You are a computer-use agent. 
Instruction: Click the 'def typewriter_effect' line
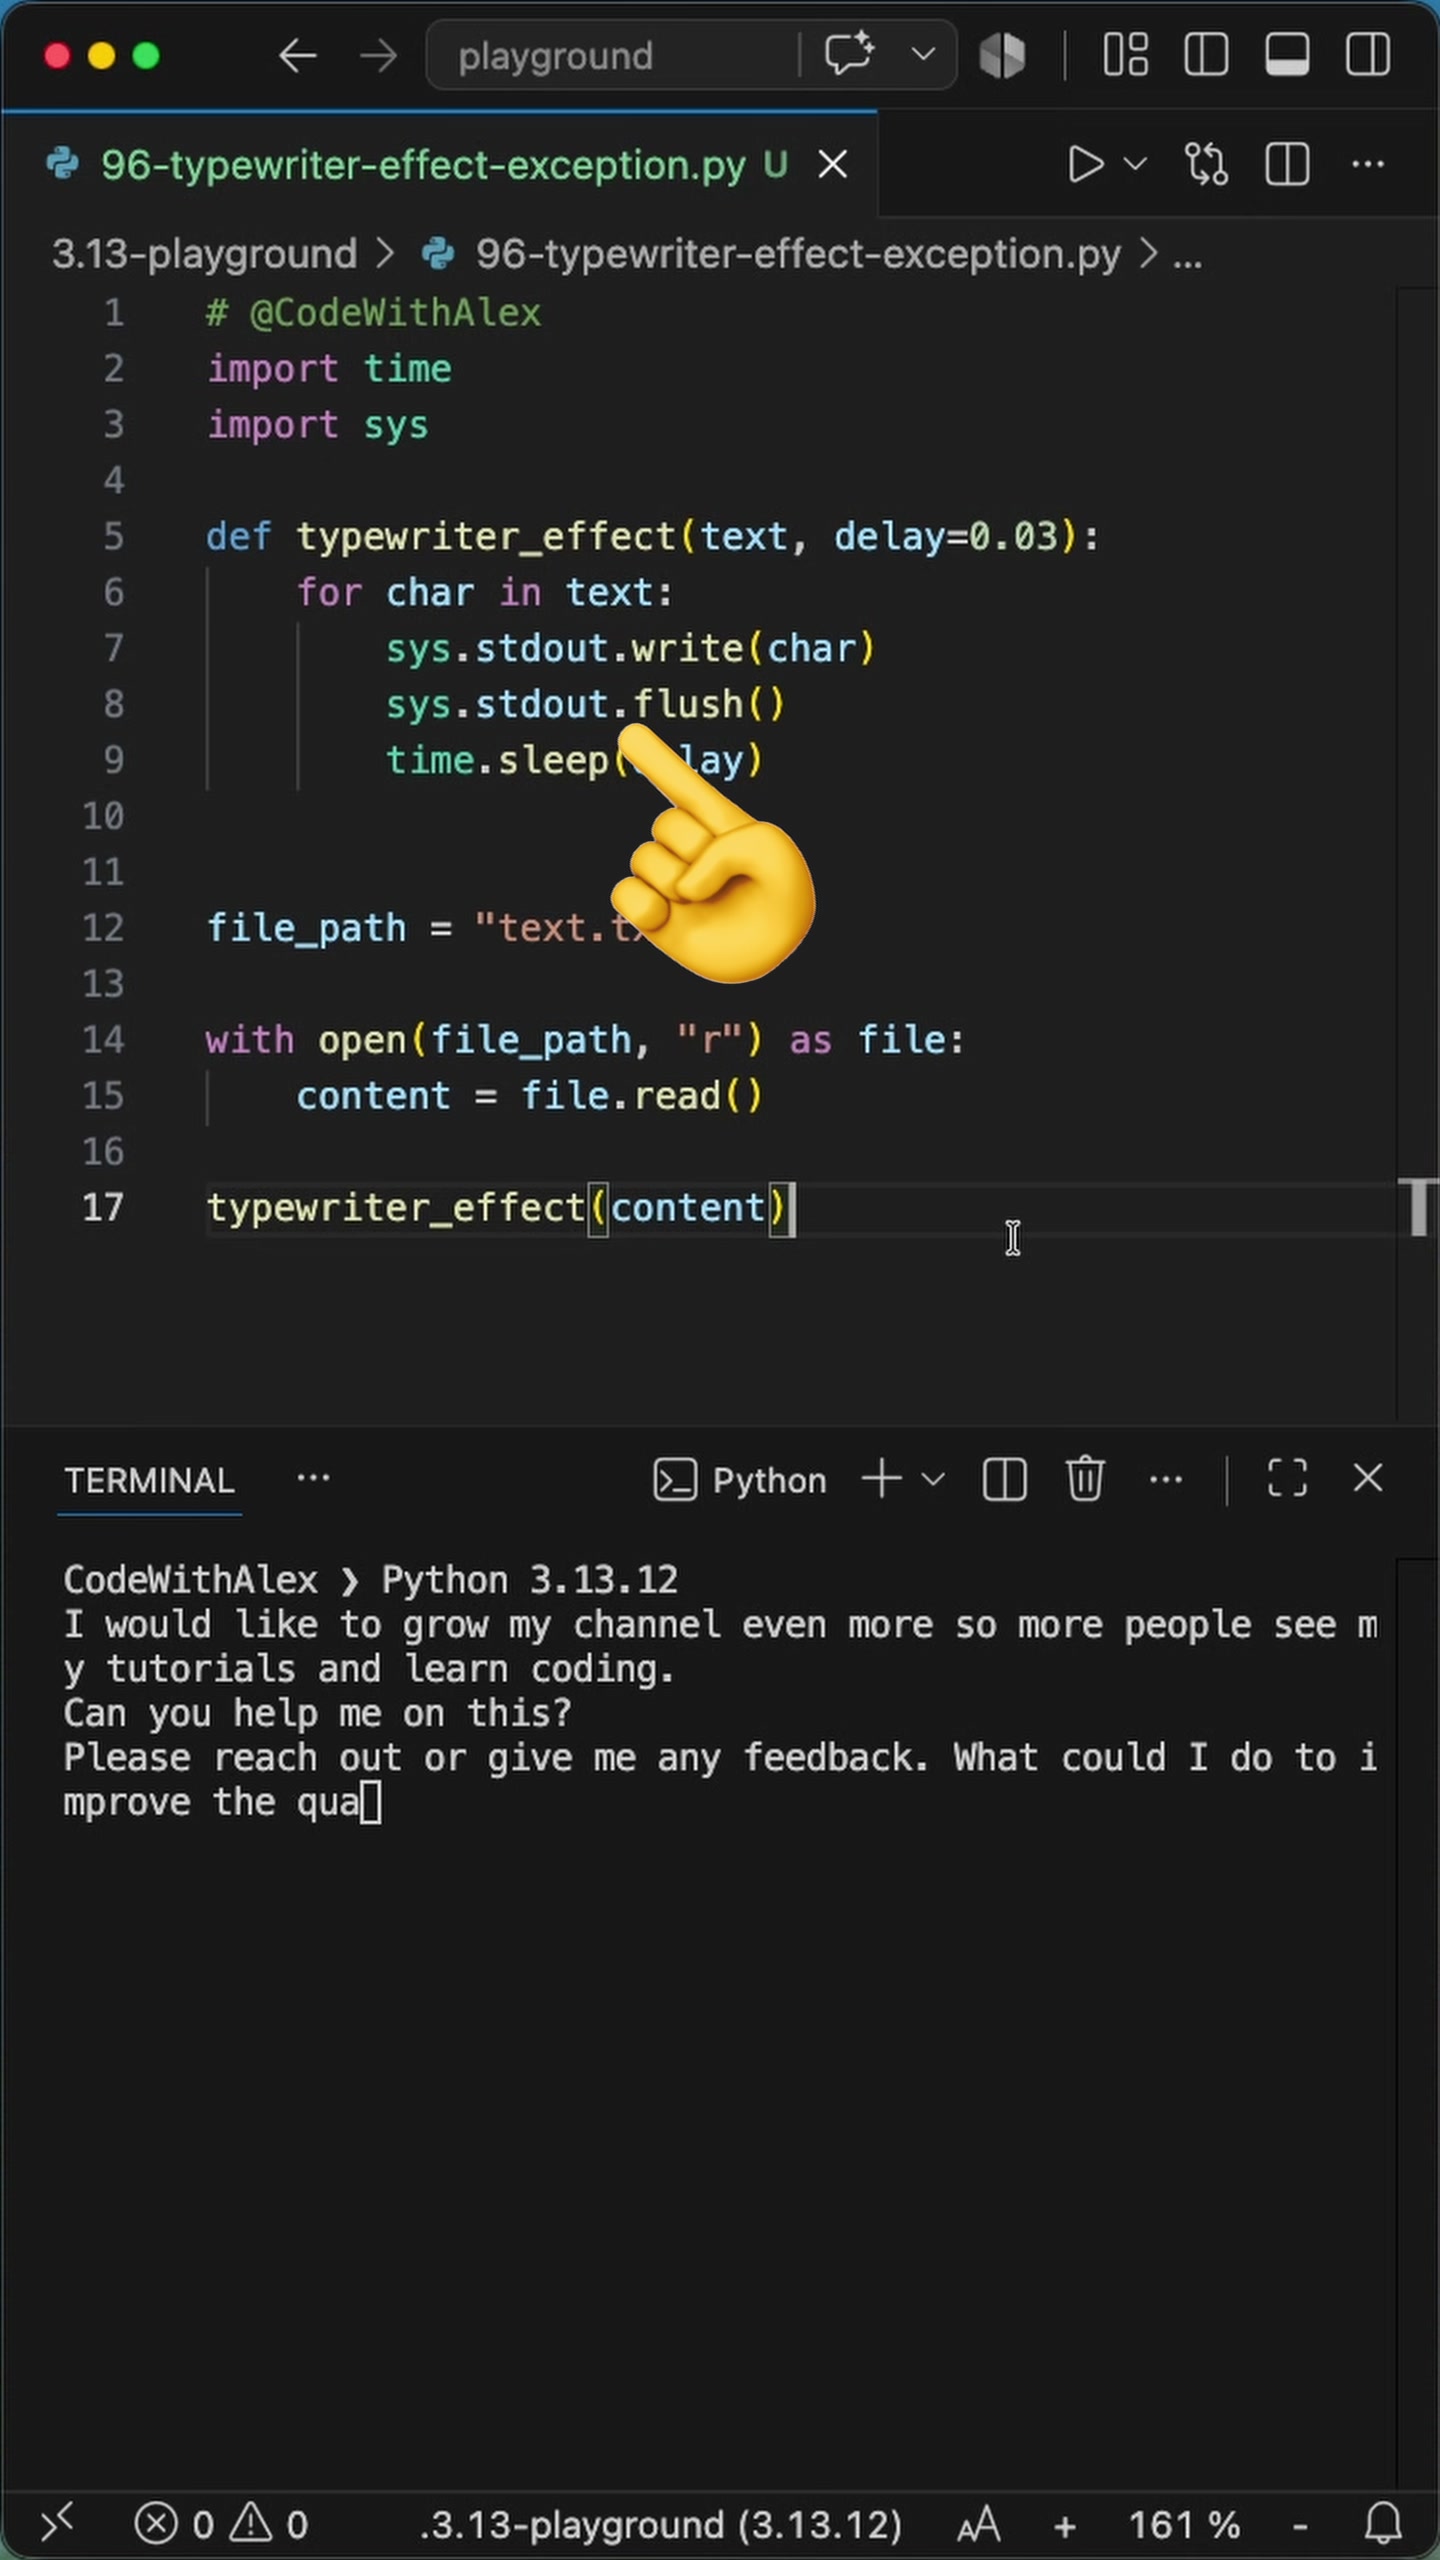[x=652, y=537]
